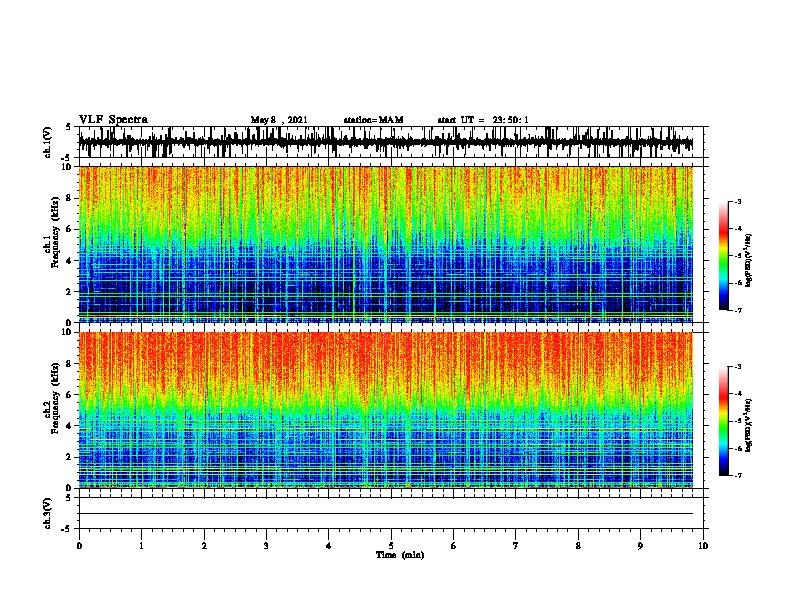Click the 'ch.1(V)' waveform axis label
Screen dimensions: 792x612
pos(48,142)
